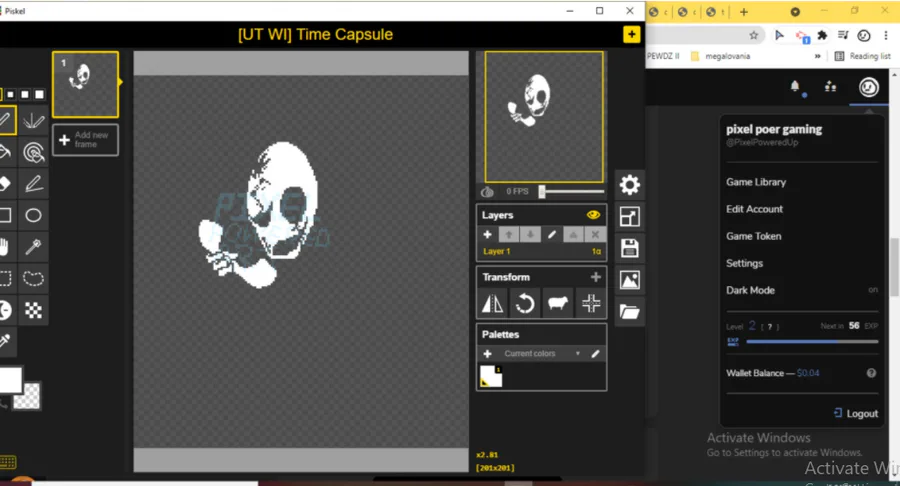Select the Eraser tool
900x486 pixels.
(5, 184)
